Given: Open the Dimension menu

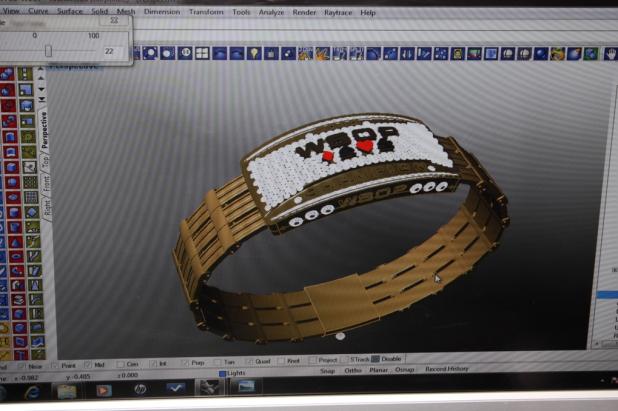Looking at the screenshot, I should coord(162,12).
